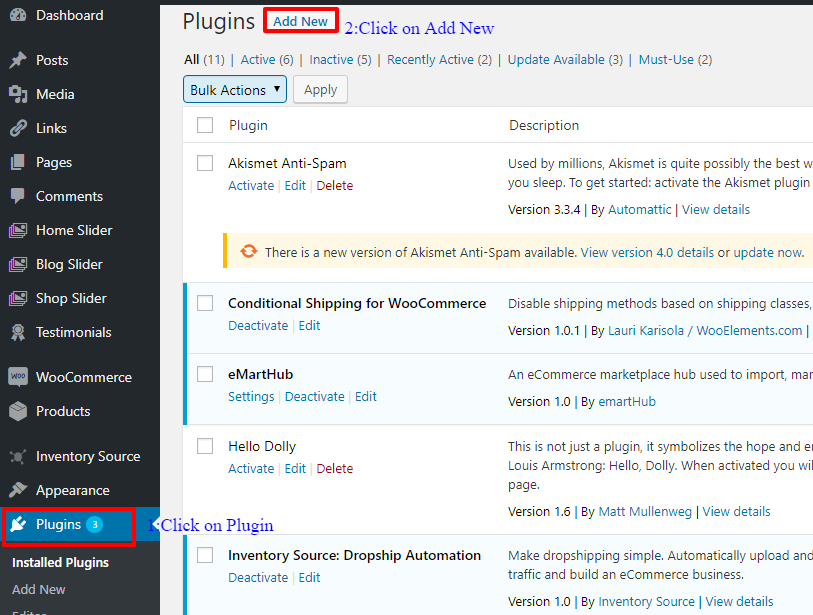This screenshot has height=615, width=813.
Task: Filter plugins by Inactive (5)
Action: tap(340, 60)
